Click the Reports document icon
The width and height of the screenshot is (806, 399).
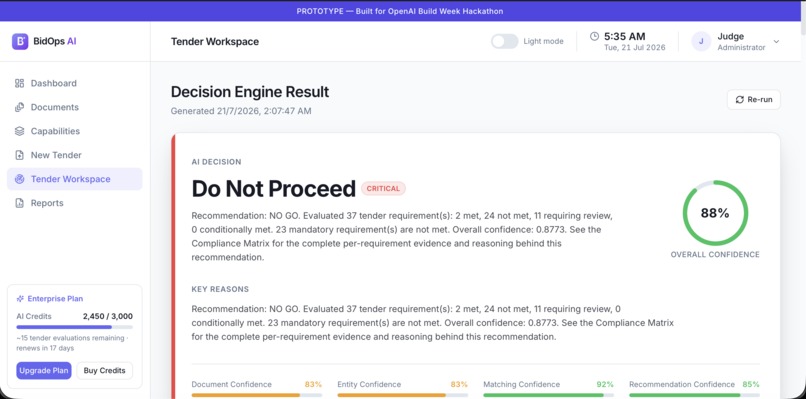coord(20,203)
